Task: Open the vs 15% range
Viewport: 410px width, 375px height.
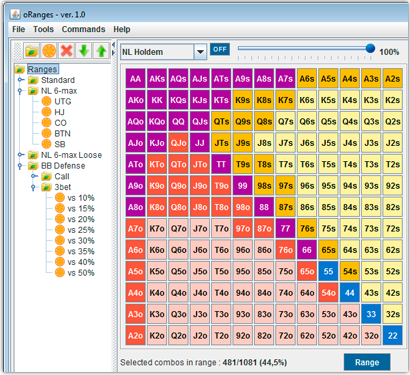Action: pos(75,208)
